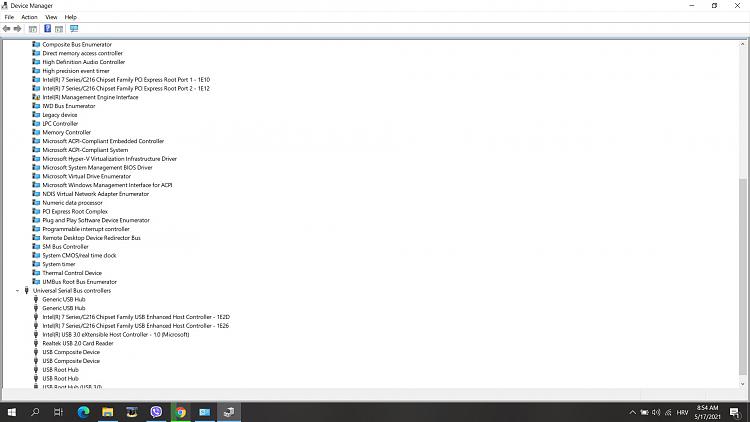Screen dimensions: 750x422
Task: Select NDIS Virtual Network Adapter Enumerator
Action: [96, 194]
